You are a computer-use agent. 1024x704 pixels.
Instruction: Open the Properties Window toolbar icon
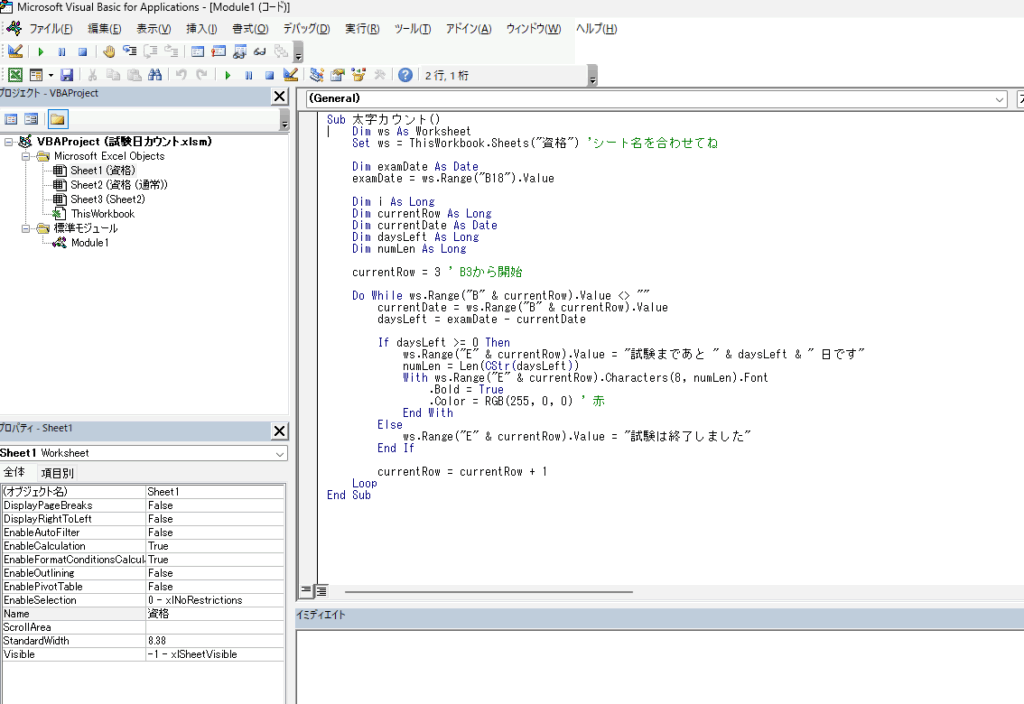[x=337, y=75]
